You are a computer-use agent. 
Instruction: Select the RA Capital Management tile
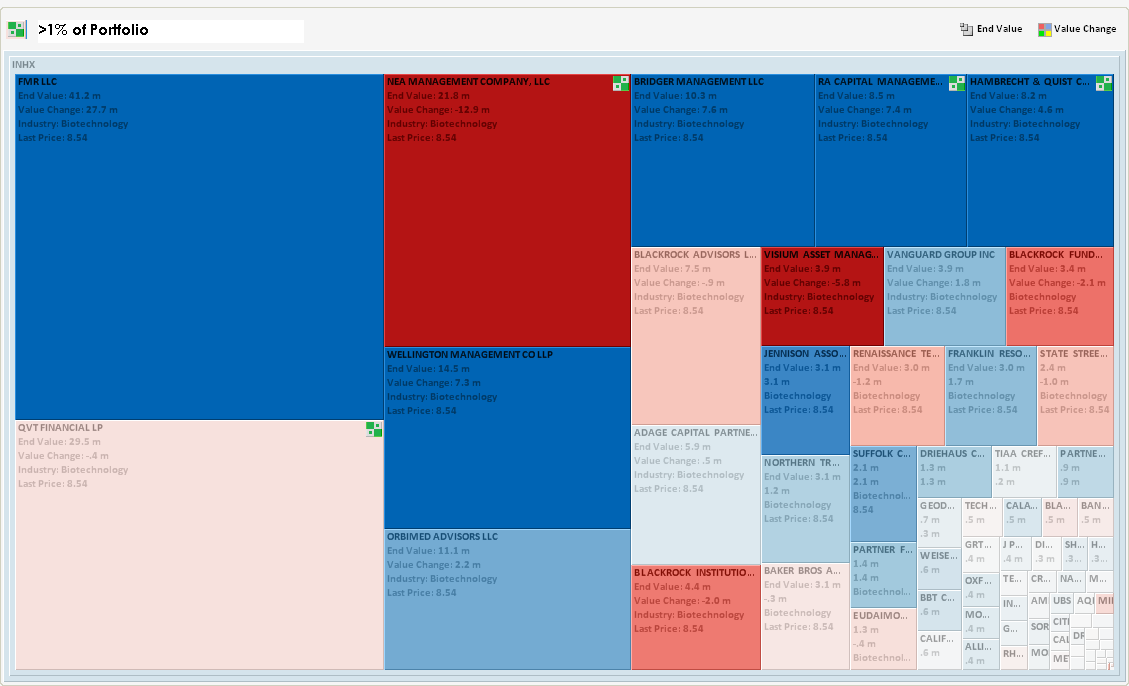click(891, 161)
